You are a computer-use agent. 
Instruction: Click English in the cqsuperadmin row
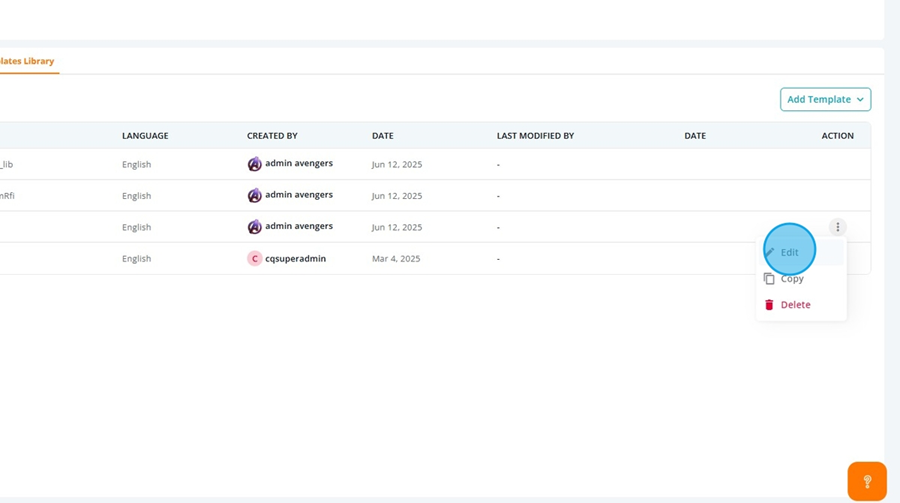click(x=137, y=258)
